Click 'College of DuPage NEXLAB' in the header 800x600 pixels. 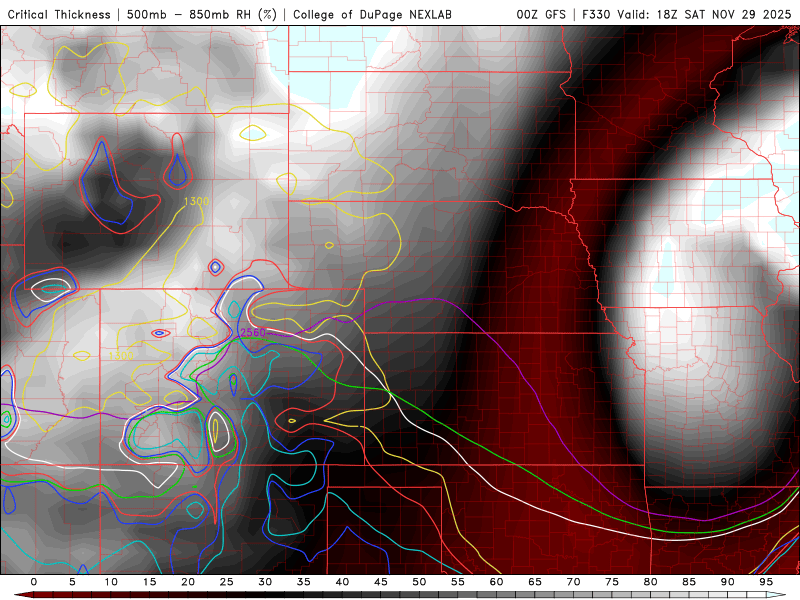(x=372, y=14)
